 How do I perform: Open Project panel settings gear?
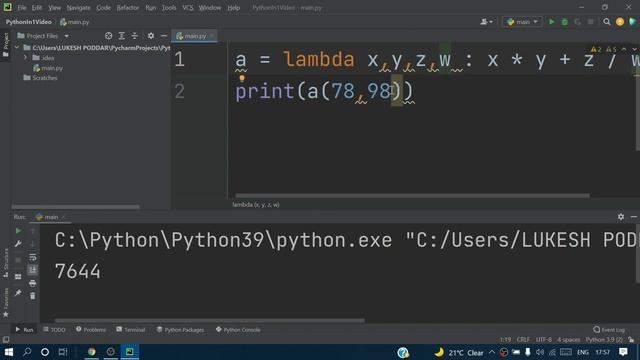pos(151,36)
